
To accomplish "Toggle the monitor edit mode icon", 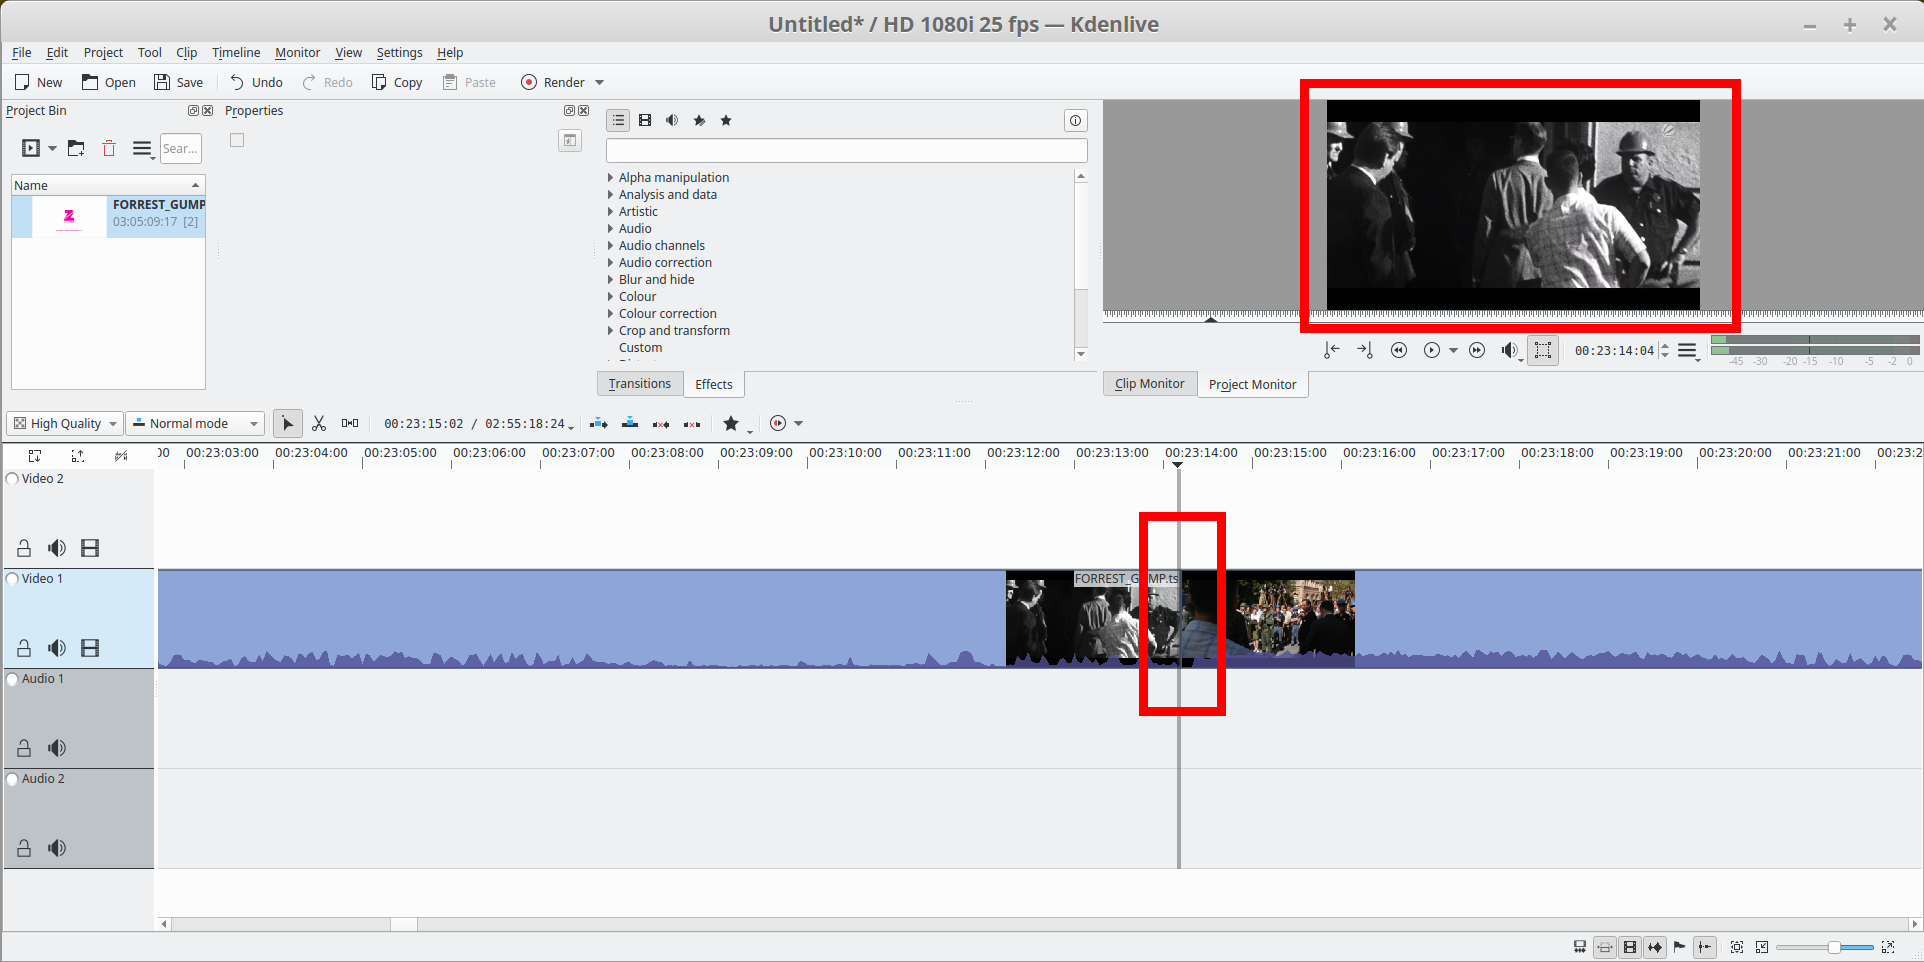I will pos(1543,350).
